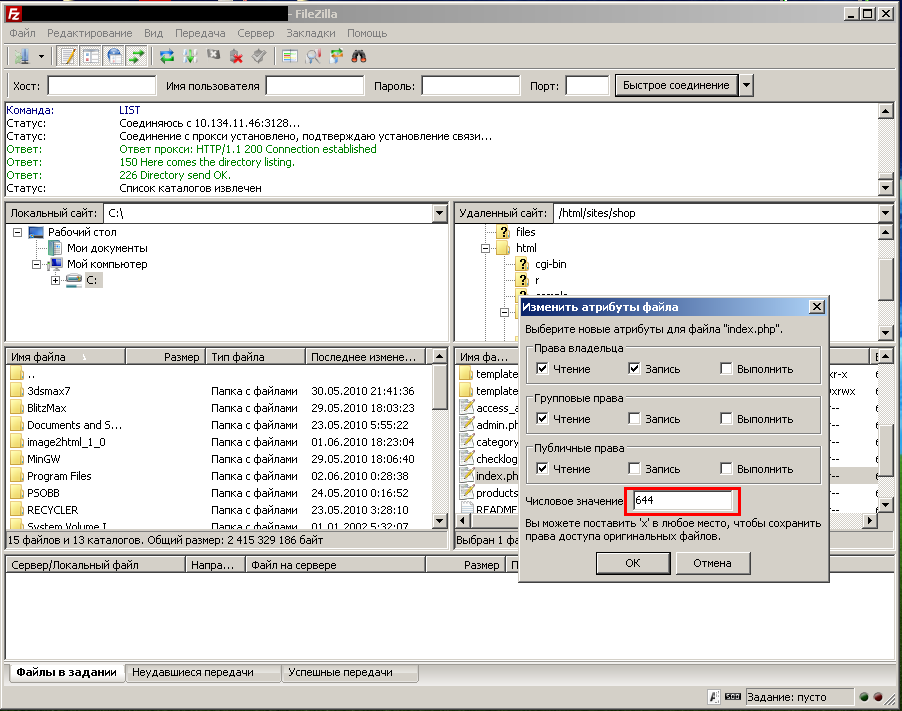902x711 pixels.
Task: Click the OK button in dialog
Action: pyautogui.click(x=632, y=563)
